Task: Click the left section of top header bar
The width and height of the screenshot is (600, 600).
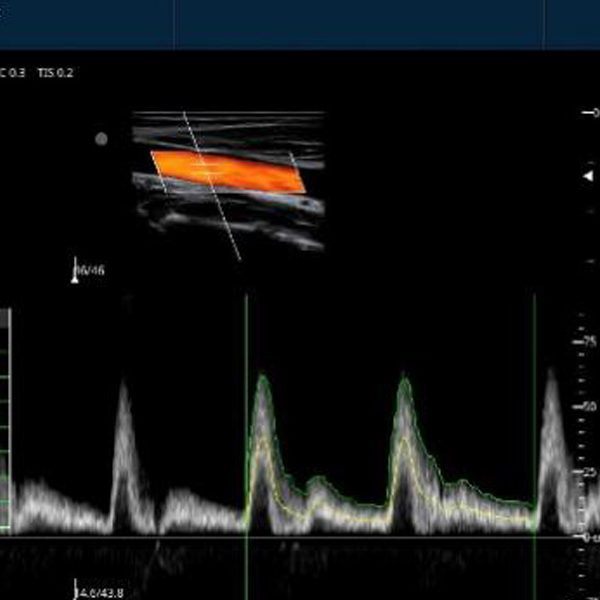Action: tap(87, 24)
